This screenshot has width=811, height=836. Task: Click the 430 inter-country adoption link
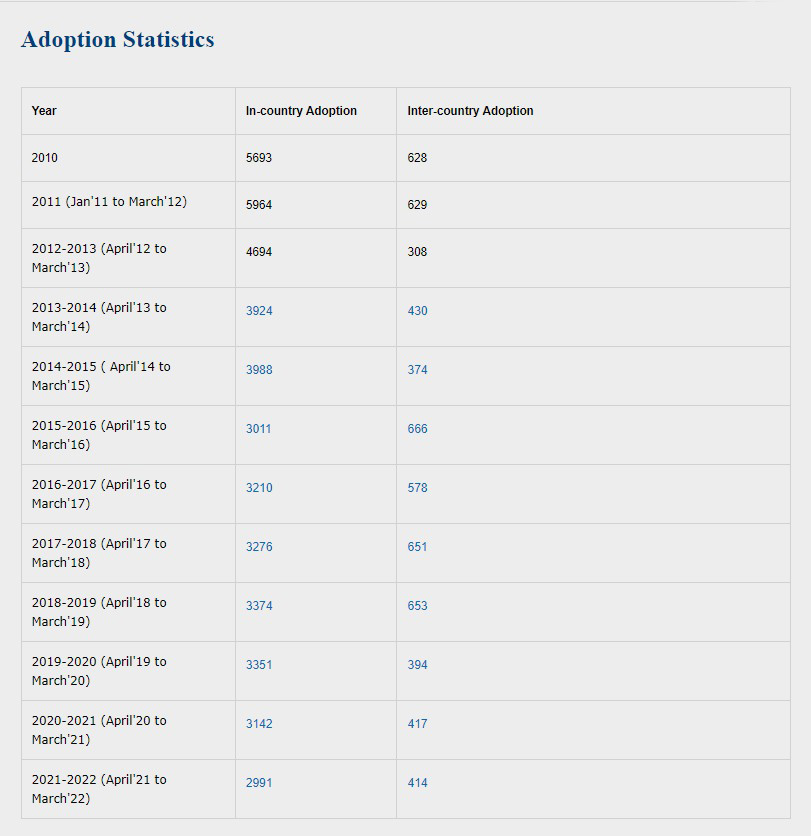point(417,311)
